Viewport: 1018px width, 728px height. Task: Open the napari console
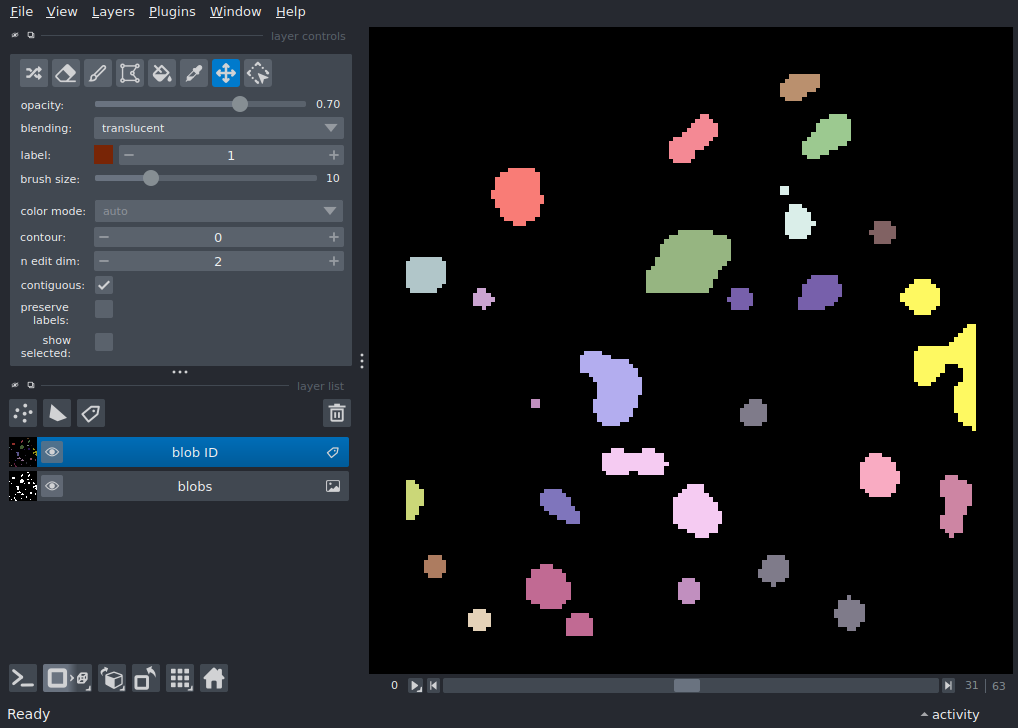coord(23,679)
